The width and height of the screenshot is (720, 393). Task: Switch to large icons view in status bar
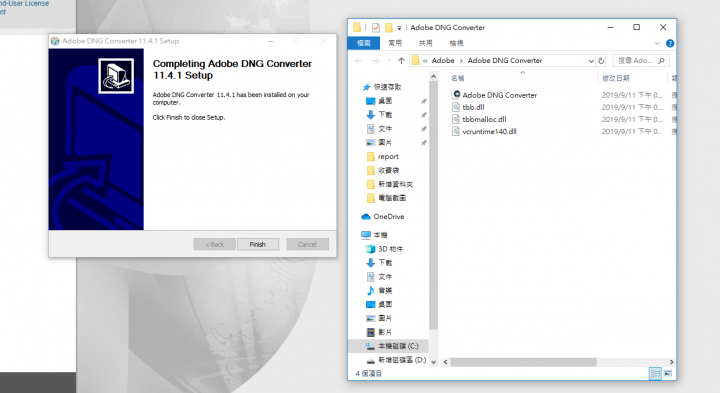668,373
